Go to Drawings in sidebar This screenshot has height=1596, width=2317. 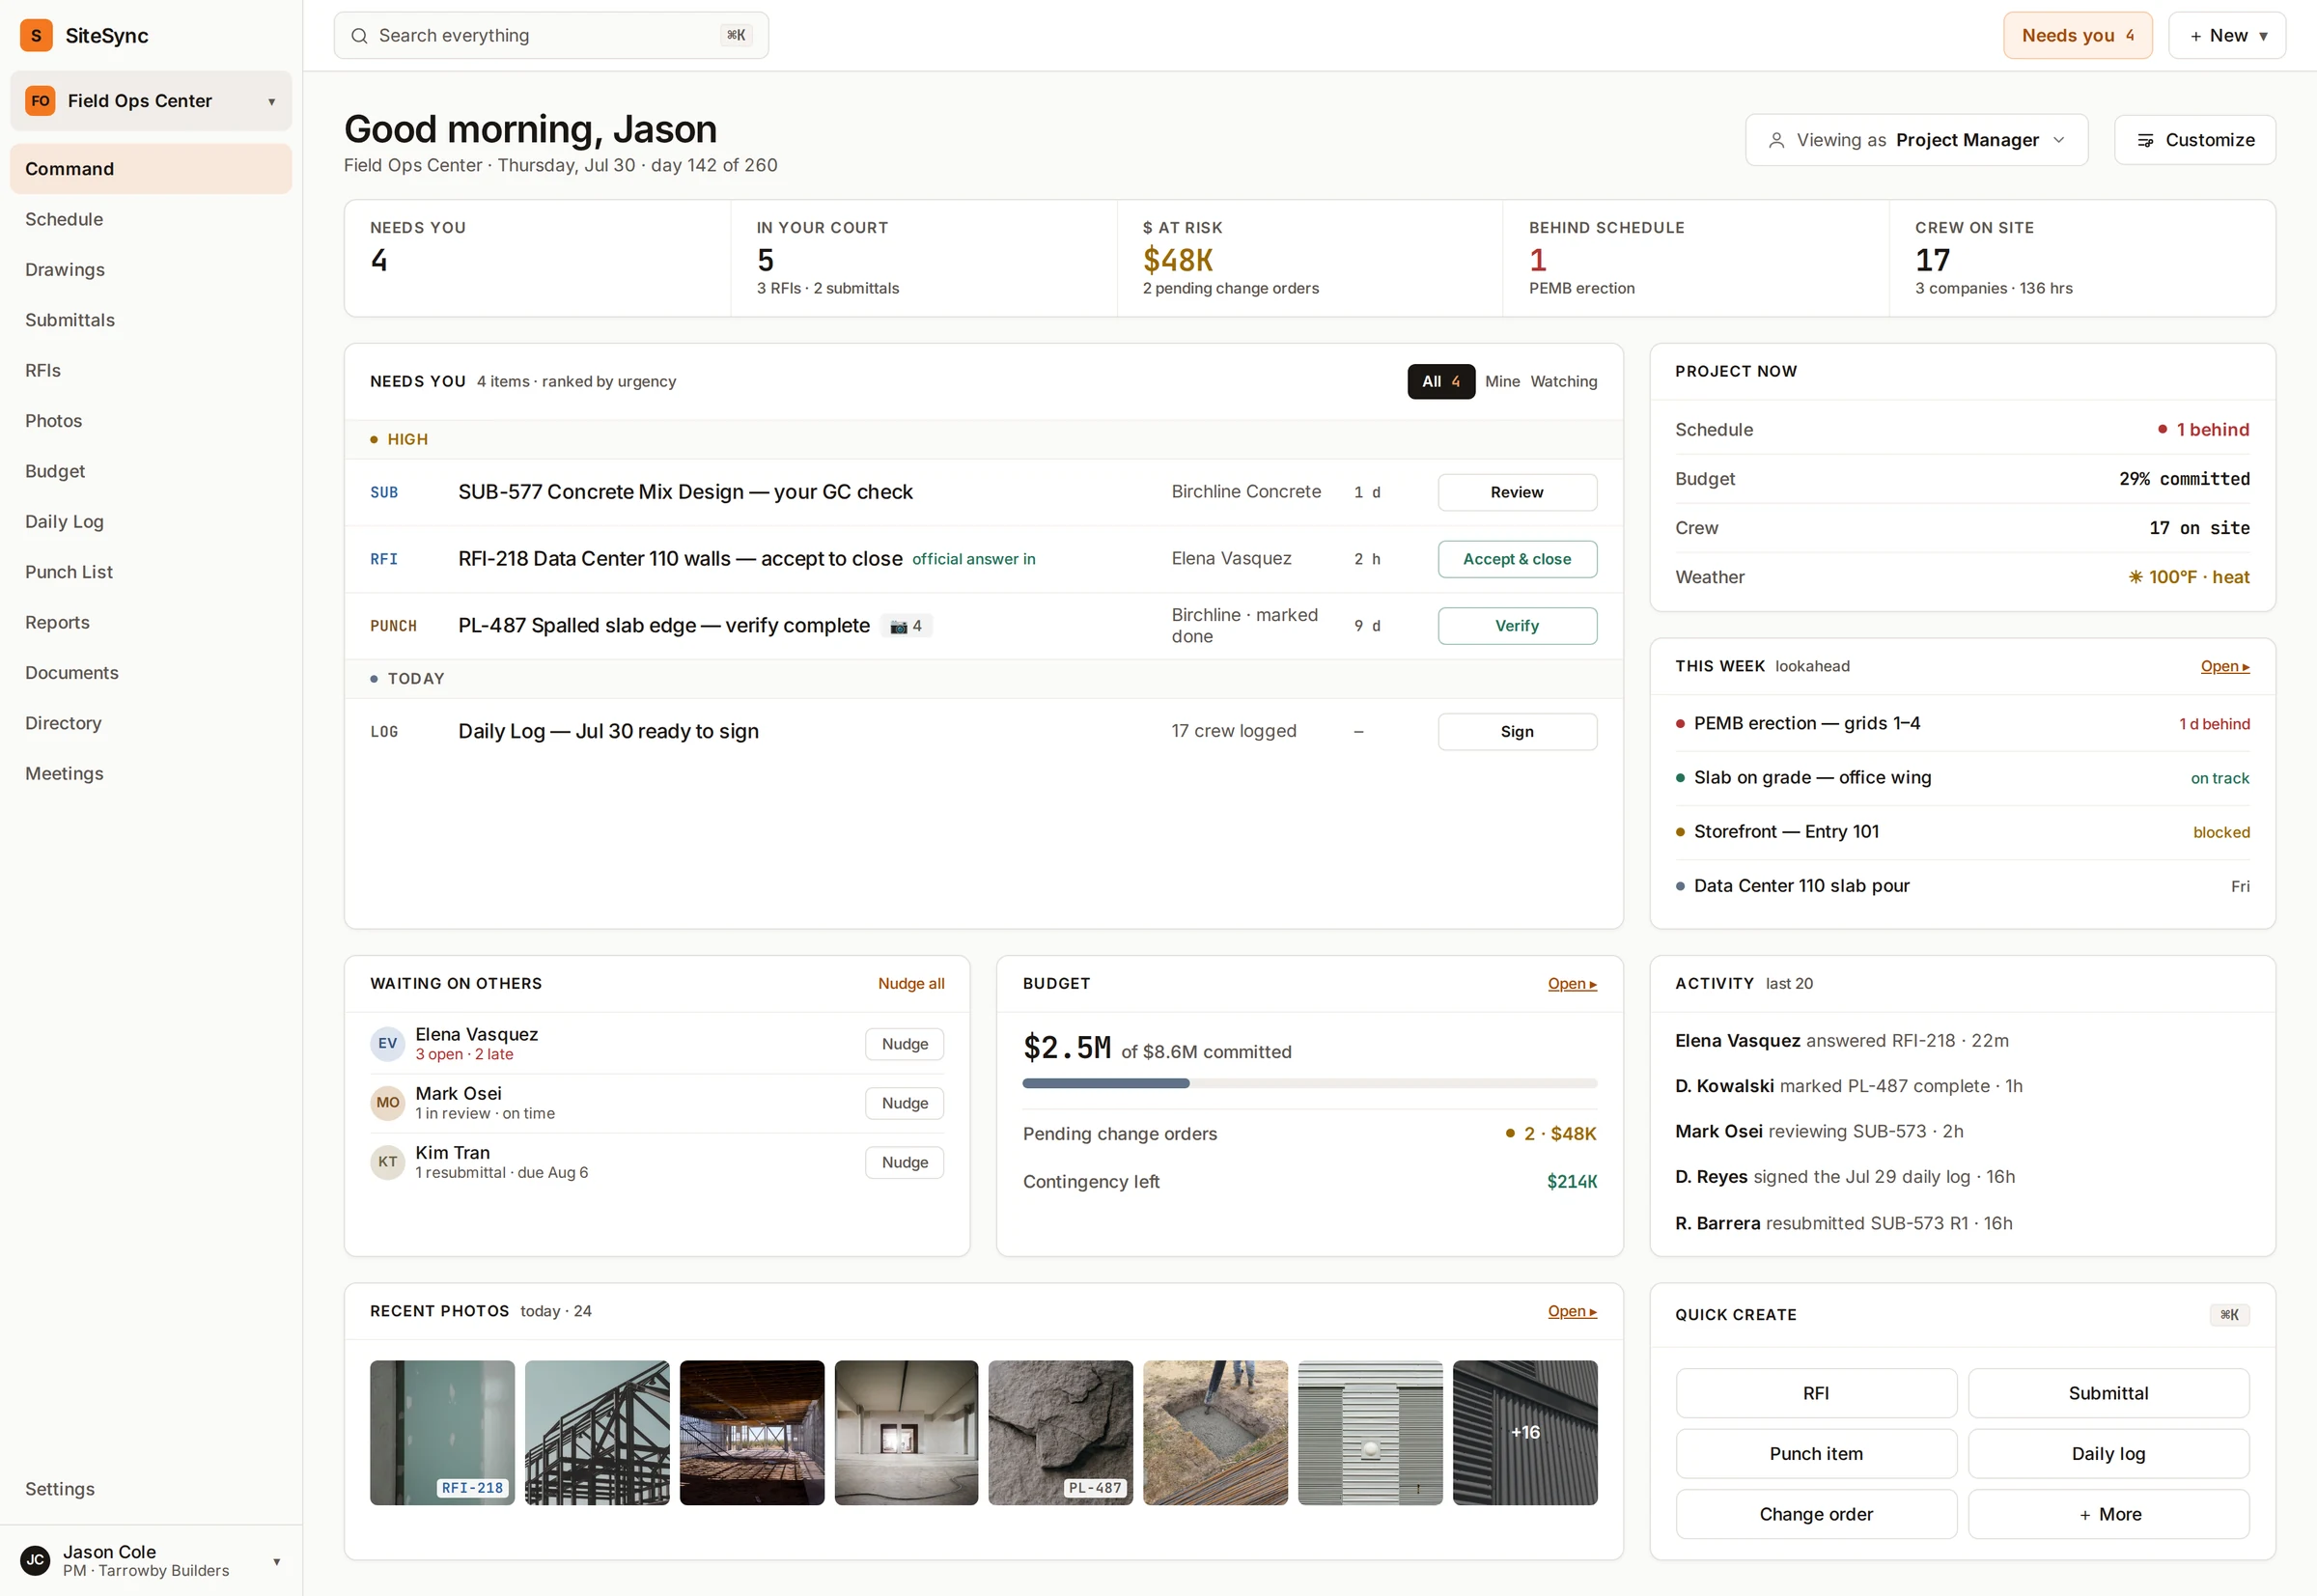click(151, 270)
